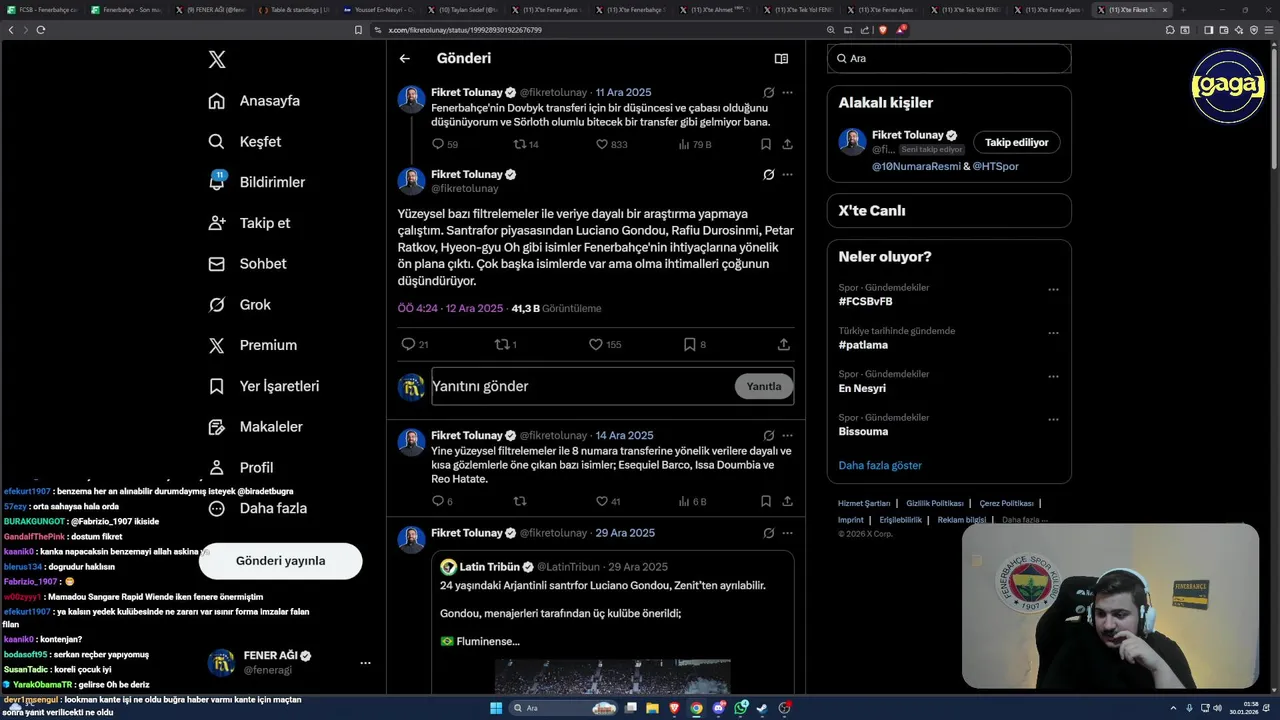Screen dimensions: 1280x720
Task: Bookmark the 11 Ara 2025 post
Action: [x=765, y=144]
